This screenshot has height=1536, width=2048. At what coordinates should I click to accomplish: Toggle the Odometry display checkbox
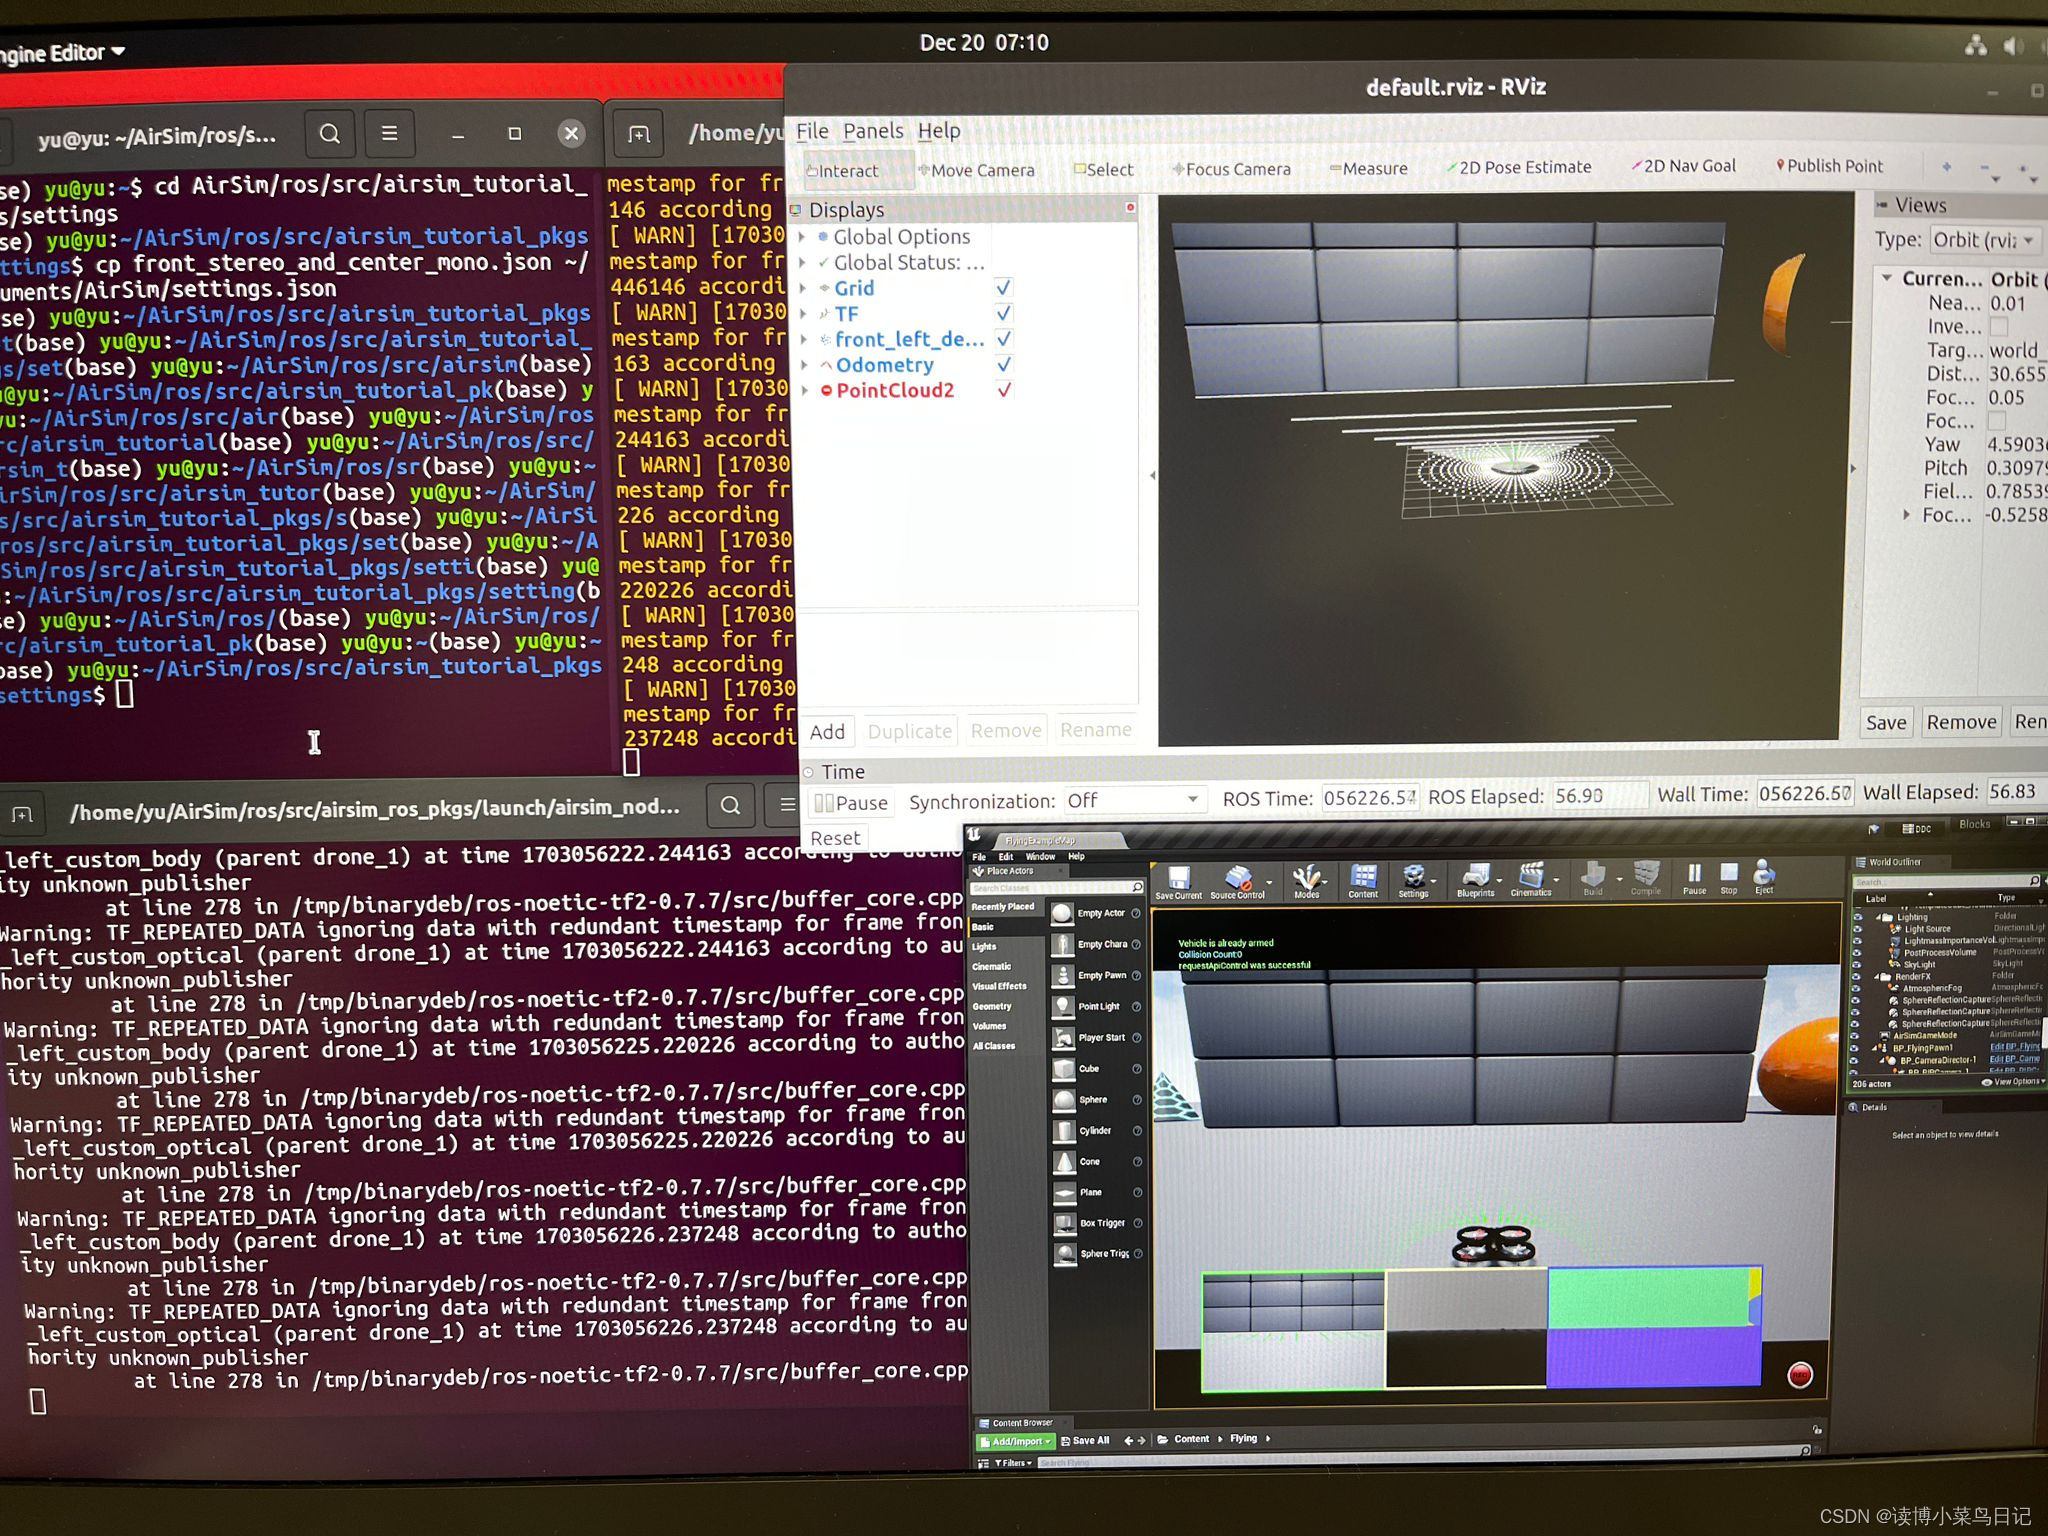click(x=1004, y=364)
